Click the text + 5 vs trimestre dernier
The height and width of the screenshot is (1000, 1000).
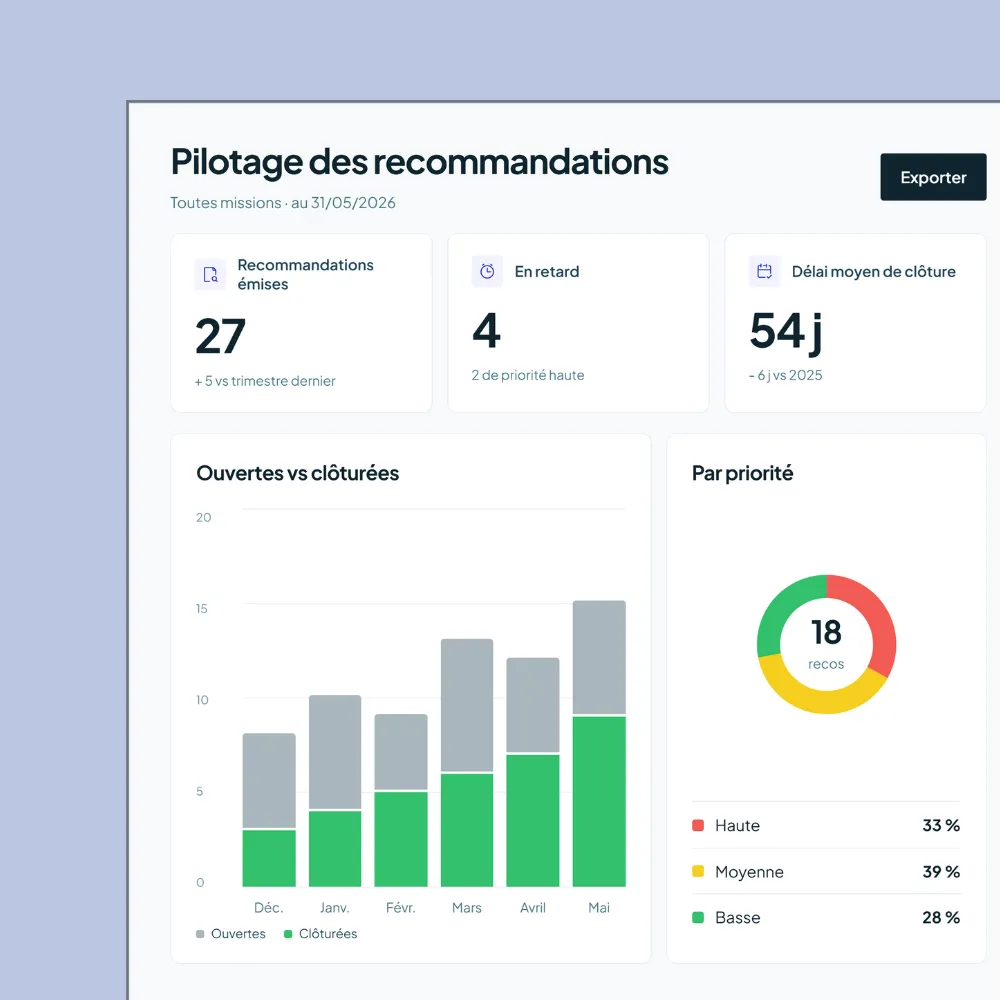tap(265, 381)
